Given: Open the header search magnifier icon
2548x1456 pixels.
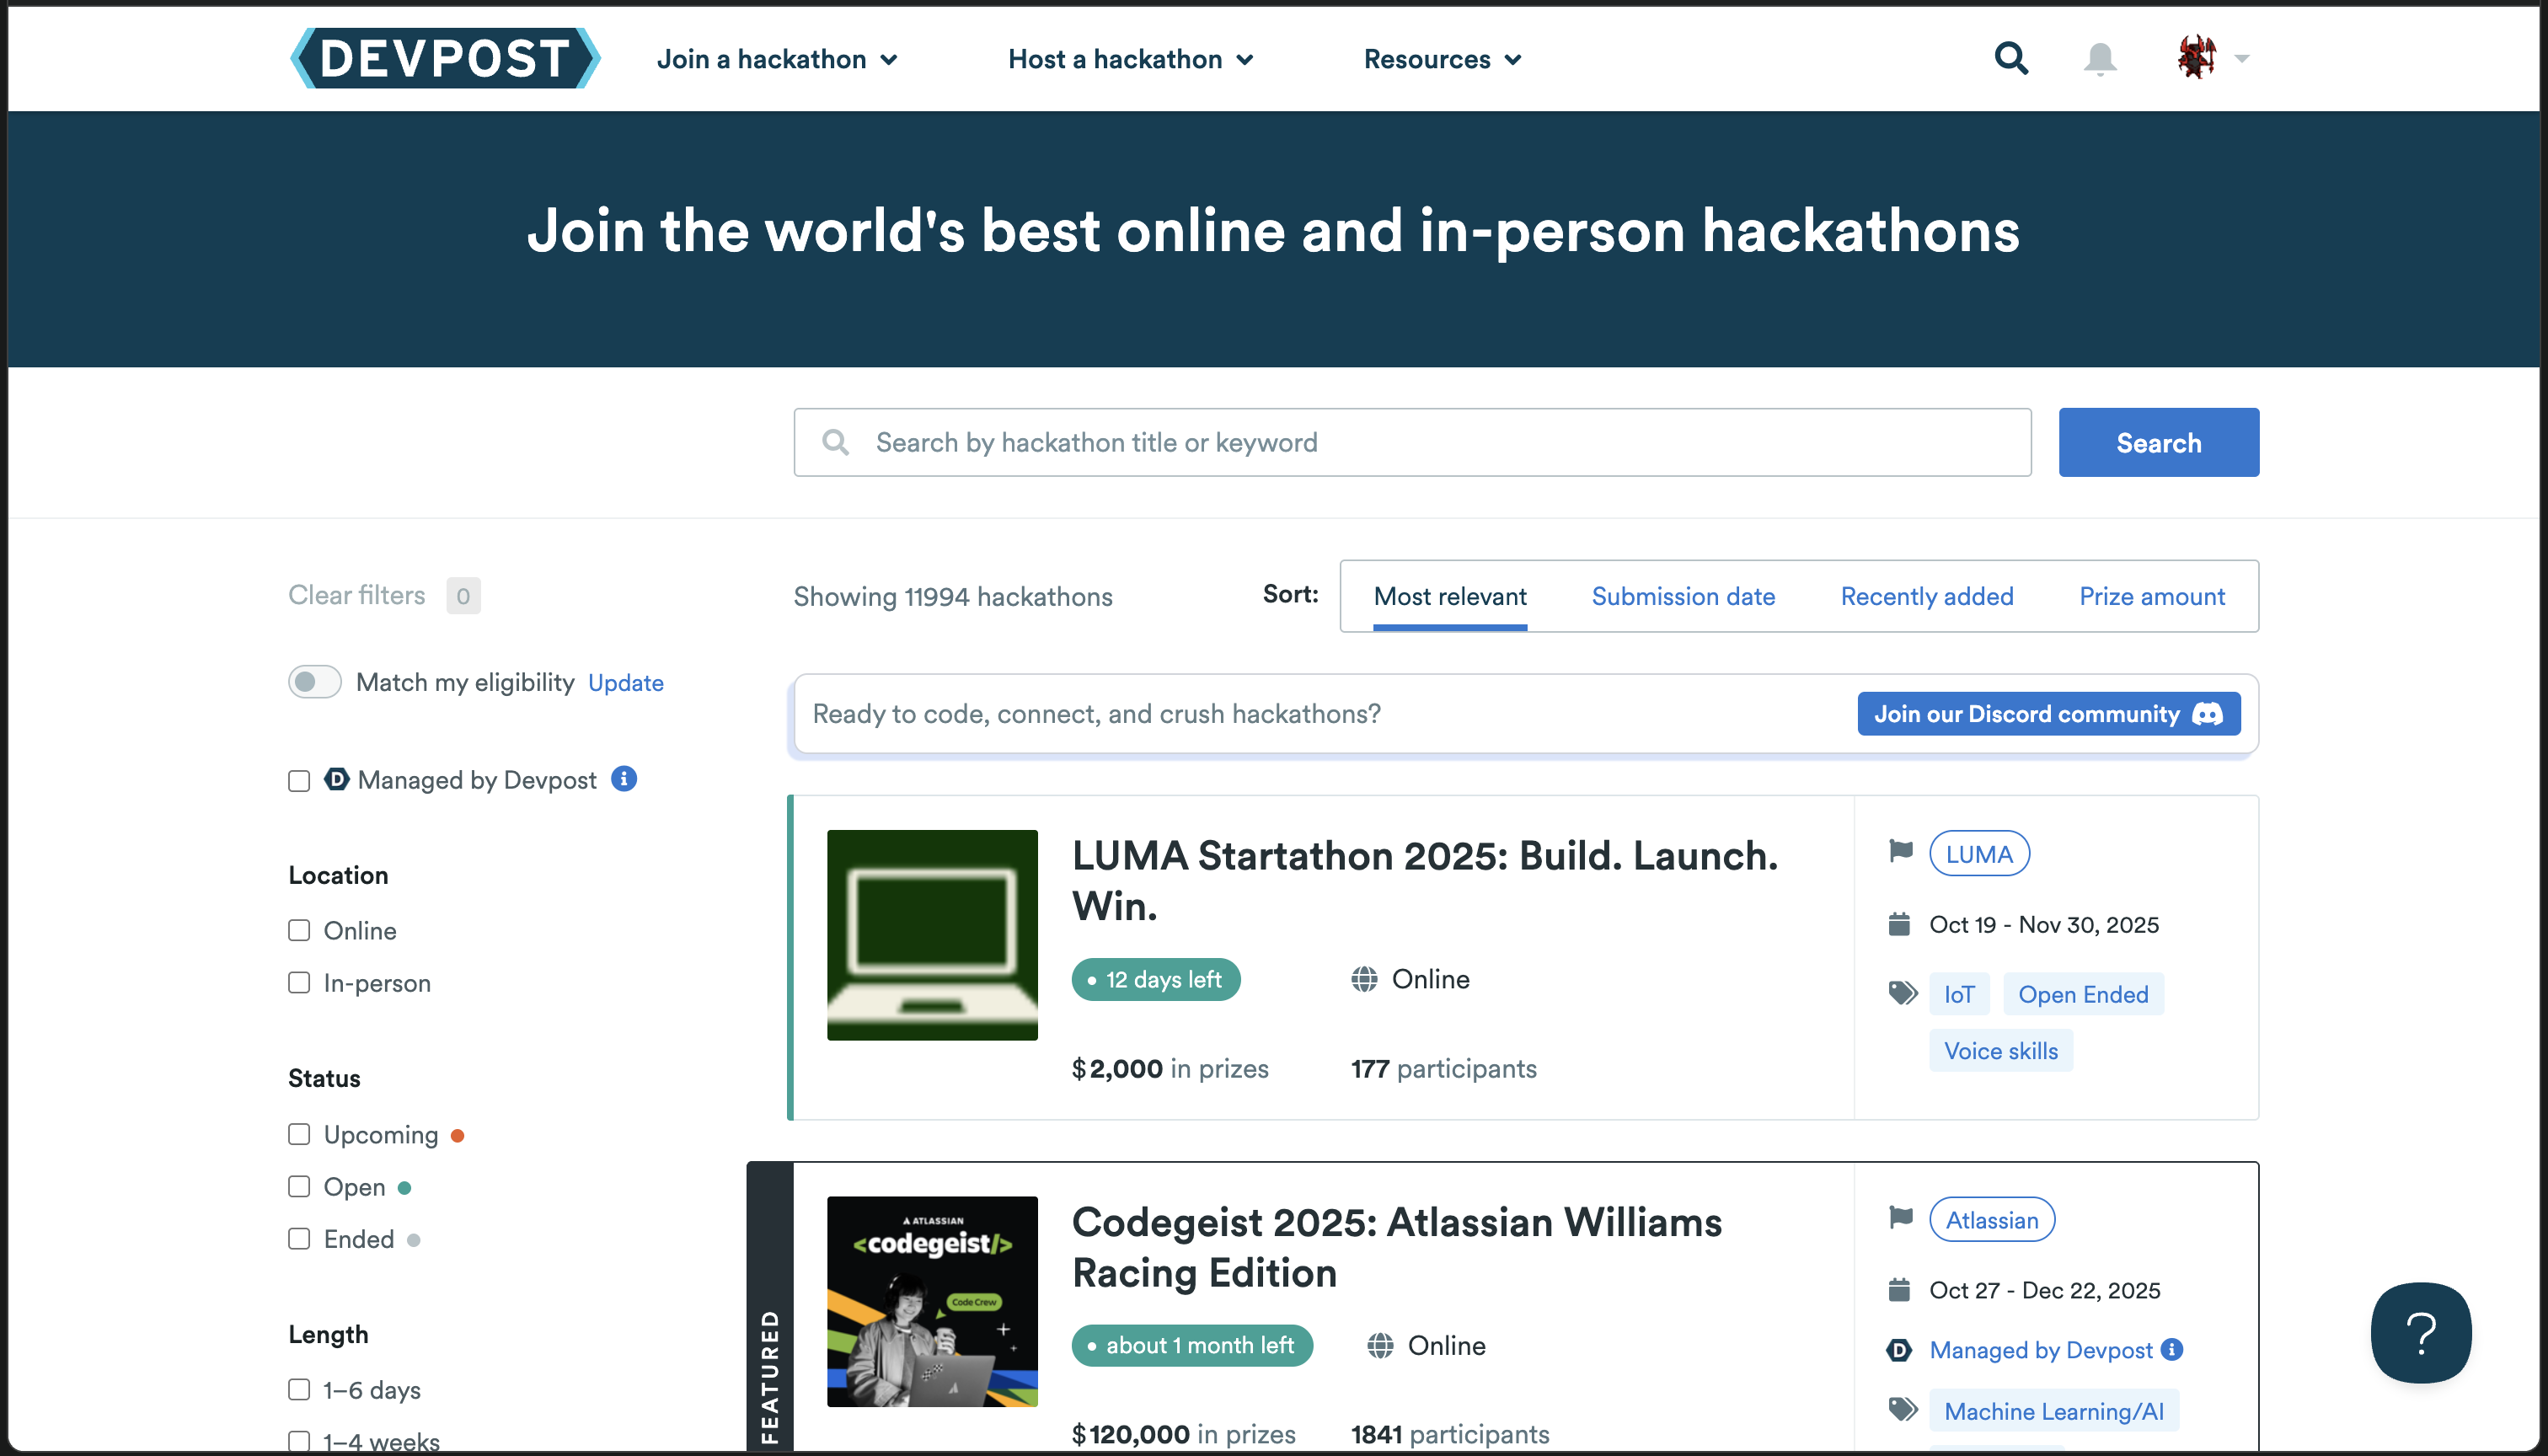Looking at the screenshot, I should tap(2011, 58).
